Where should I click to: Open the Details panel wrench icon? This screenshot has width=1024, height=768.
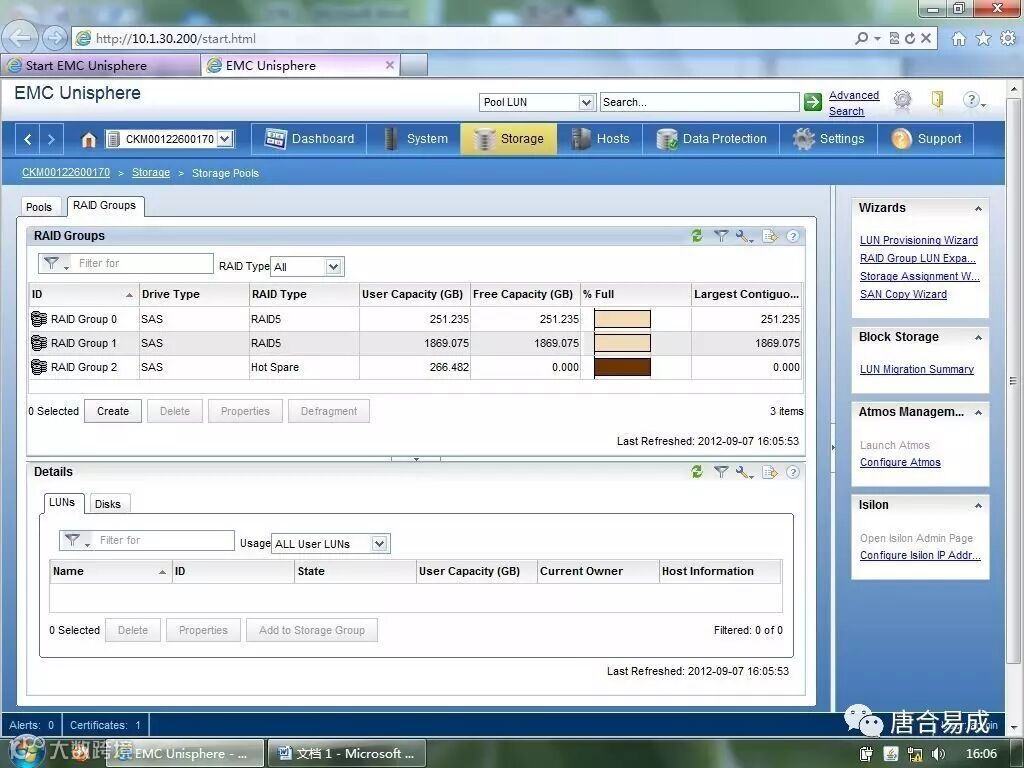[x=744, y=472]
